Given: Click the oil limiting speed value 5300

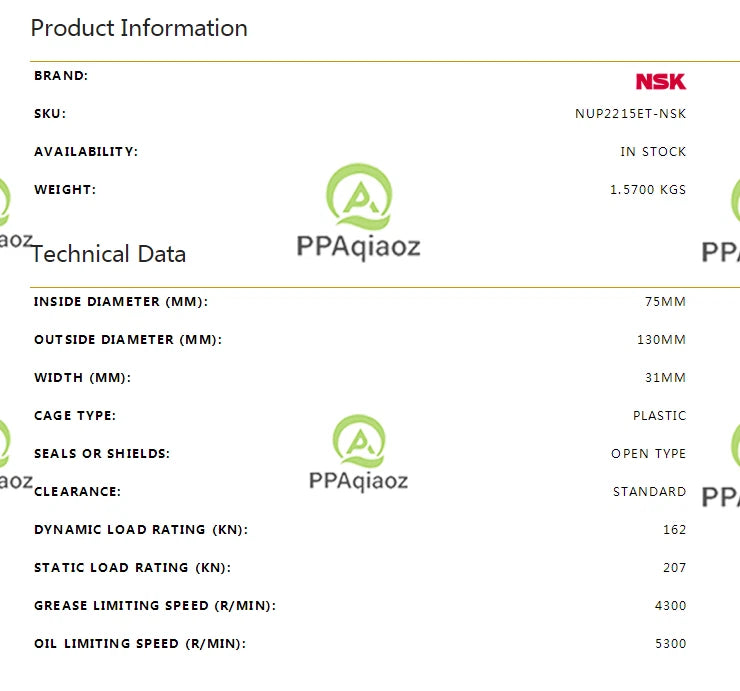Looking at the screenshot, I should coord(670,644).
